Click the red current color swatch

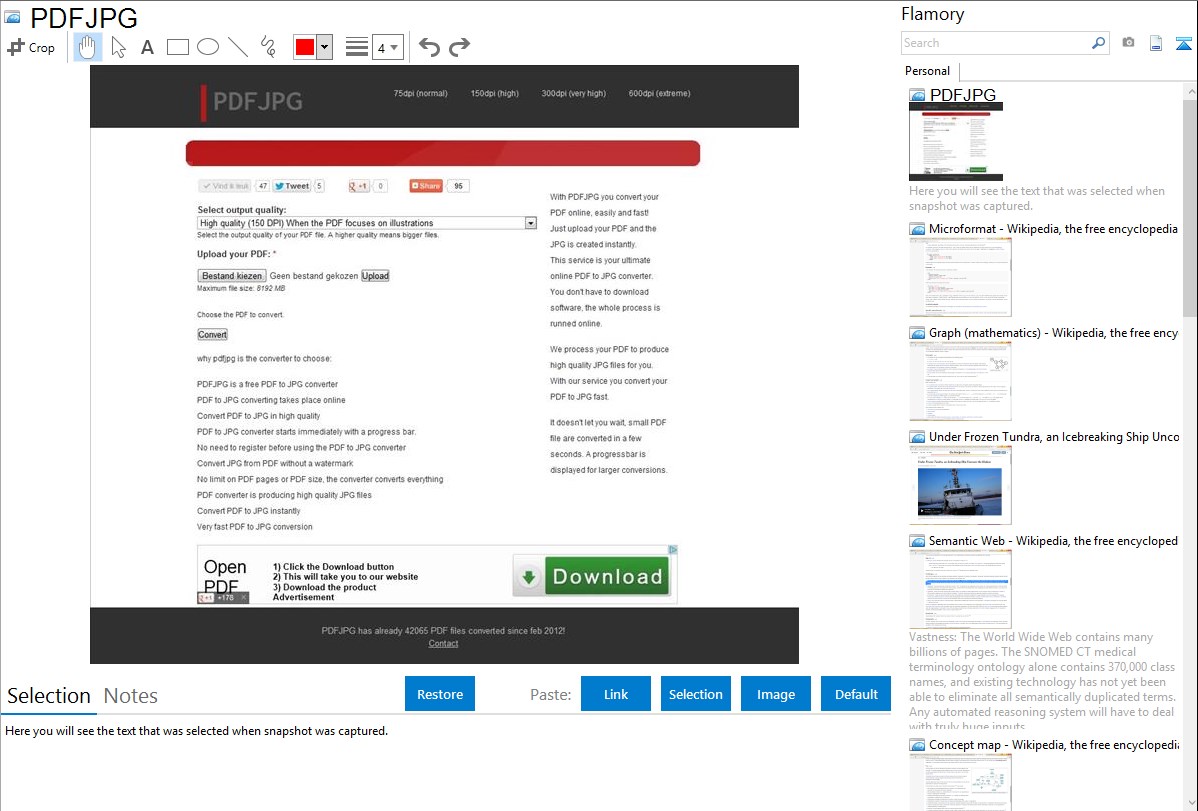coord(305,47)
